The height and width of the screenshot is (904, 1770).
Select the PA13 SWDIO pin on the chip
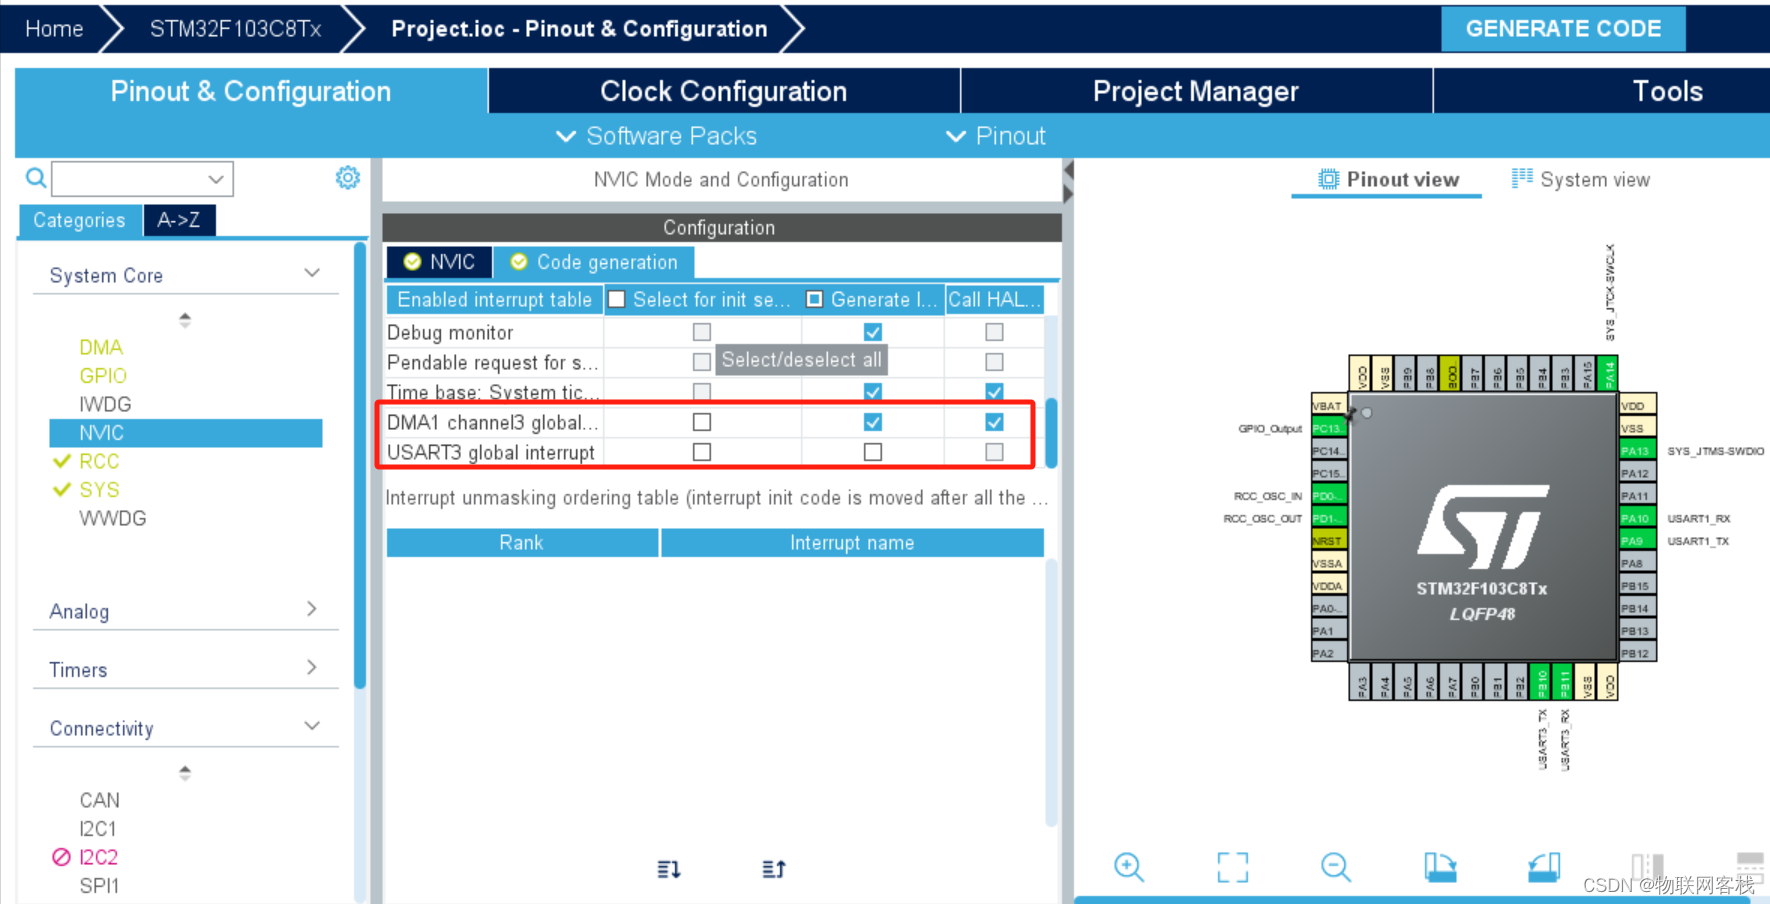pyautogui.click(x=1637, y=451)
